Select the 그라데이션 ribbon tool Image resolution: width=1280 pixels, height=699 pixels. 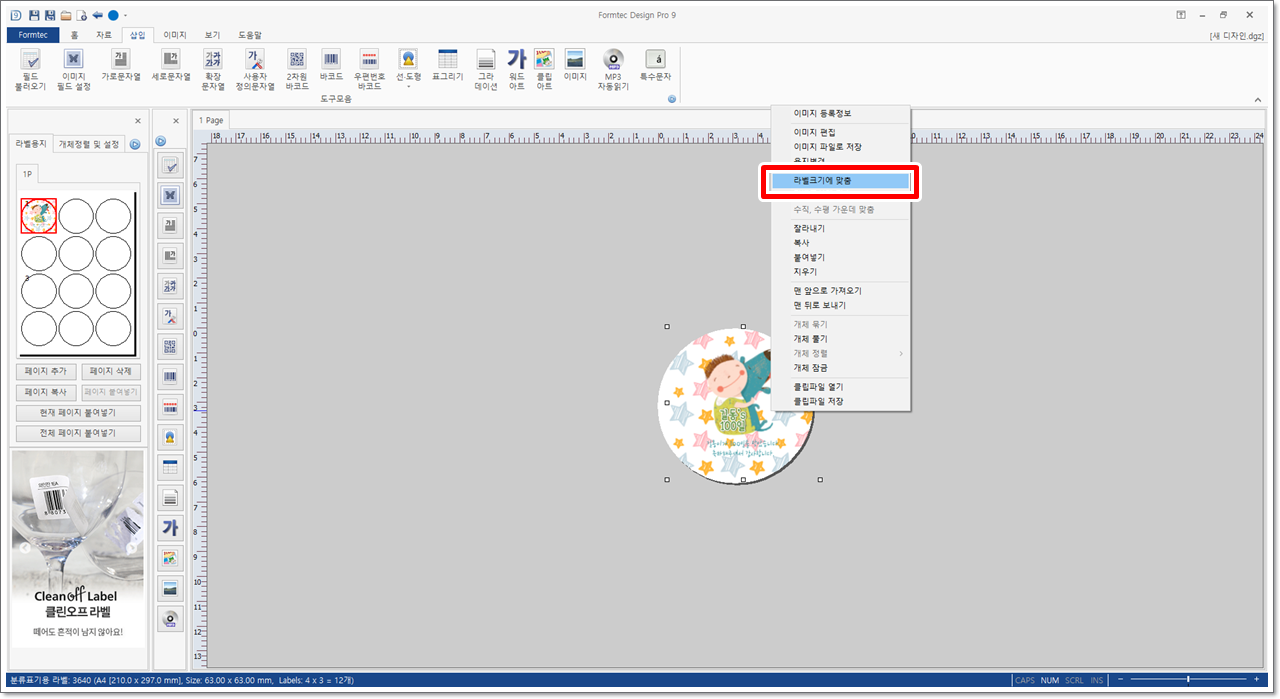click(x=486, y=69)
